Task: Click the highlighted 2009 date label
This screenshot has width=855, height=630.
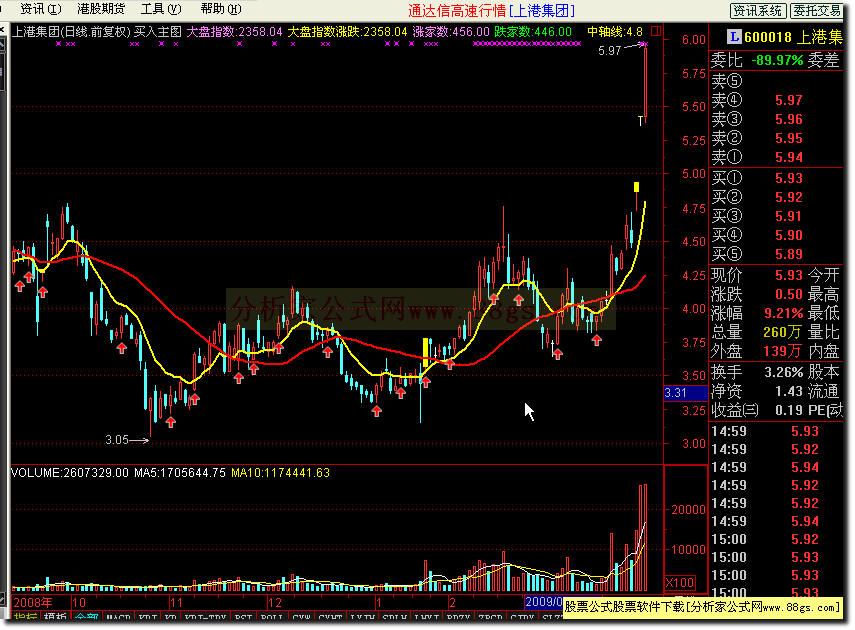Action: point(544,602)
